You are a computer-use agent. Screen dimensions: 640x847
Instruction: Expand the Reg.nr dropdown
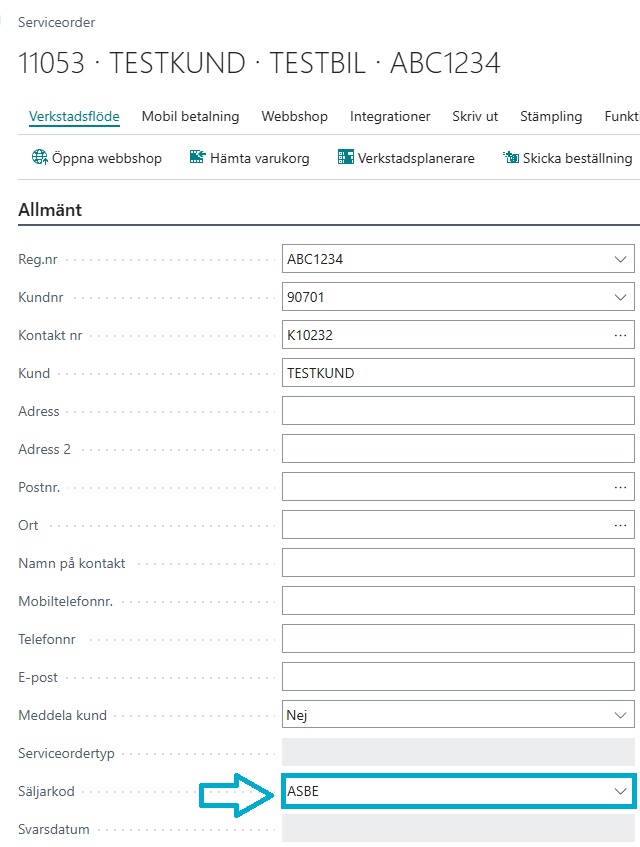click(x=620, y=260)
